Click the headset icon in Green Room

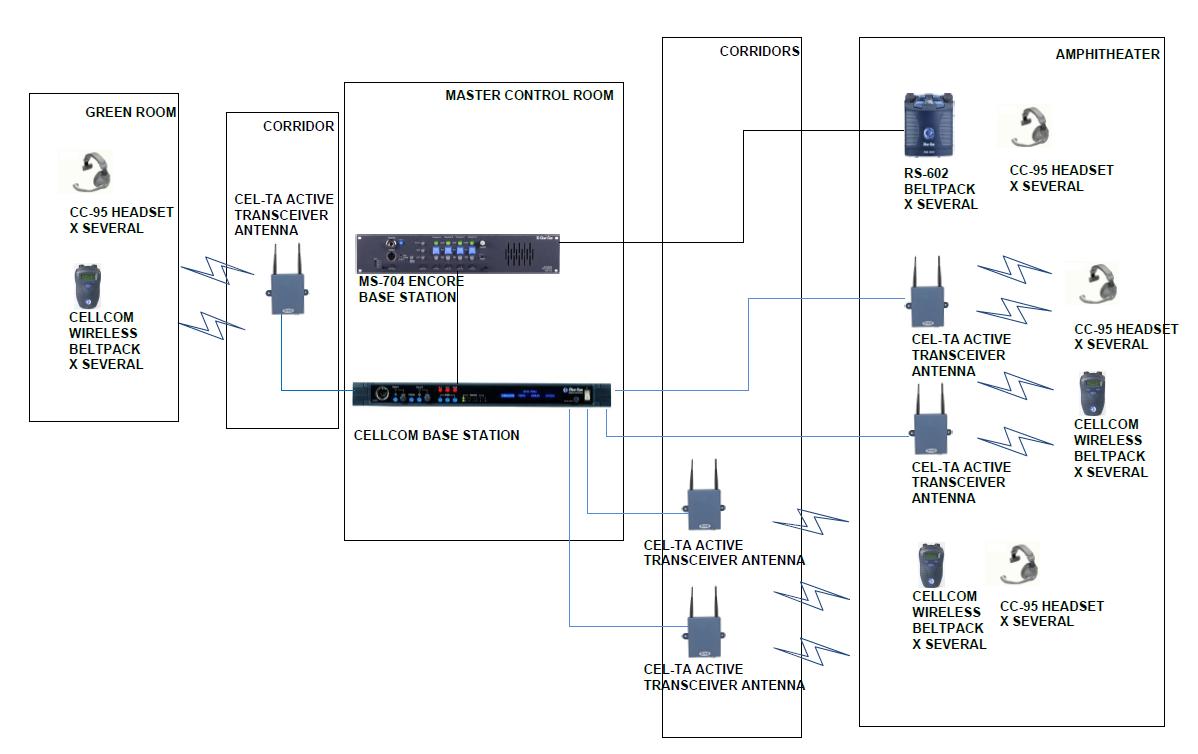tap(92, 172)
